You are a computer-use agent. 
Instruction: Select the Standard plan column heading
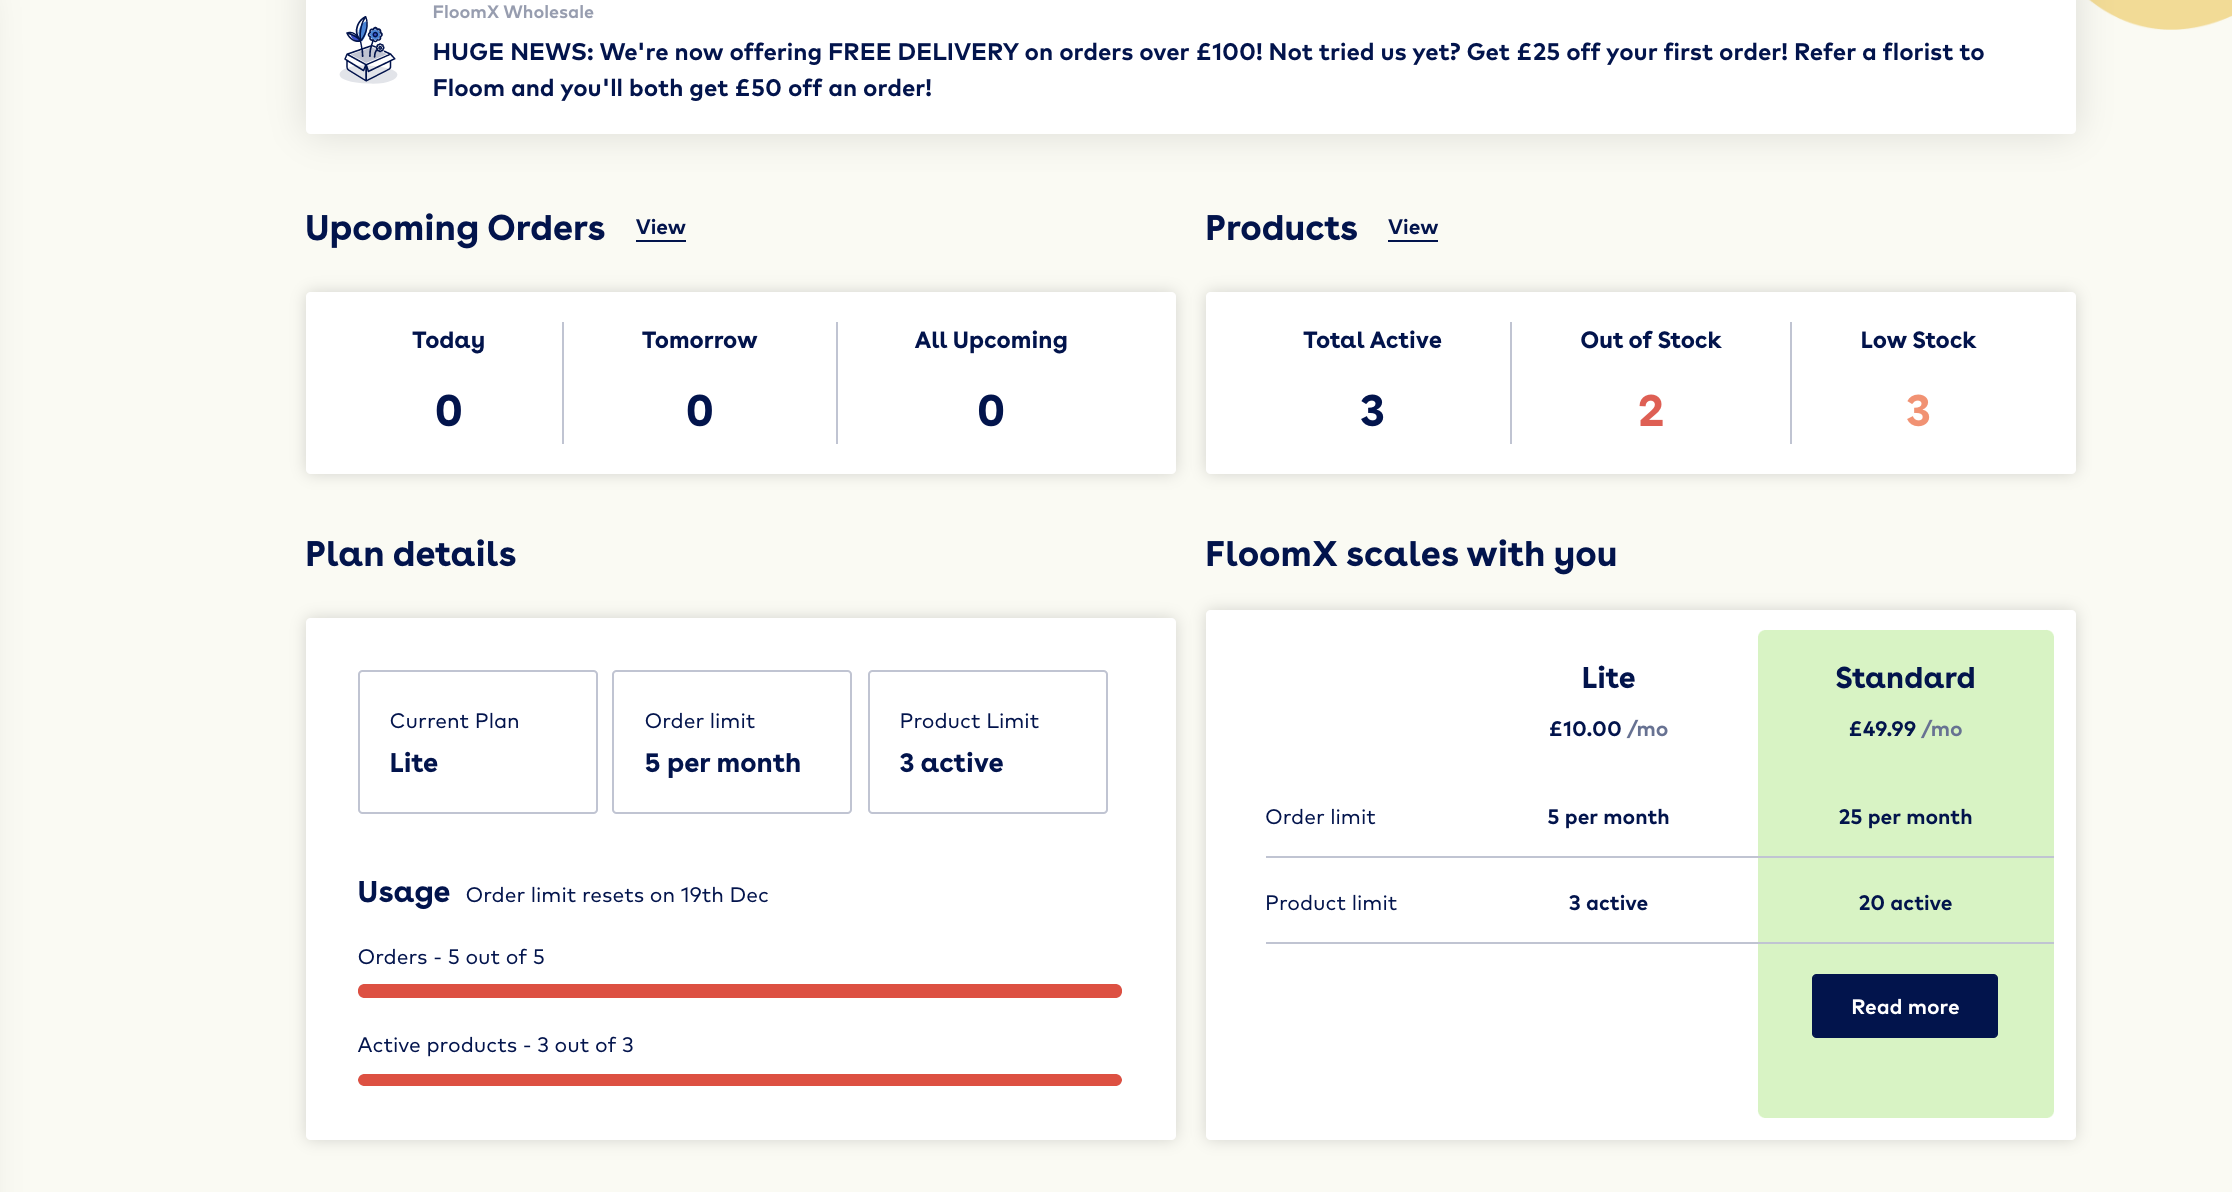1905,678
